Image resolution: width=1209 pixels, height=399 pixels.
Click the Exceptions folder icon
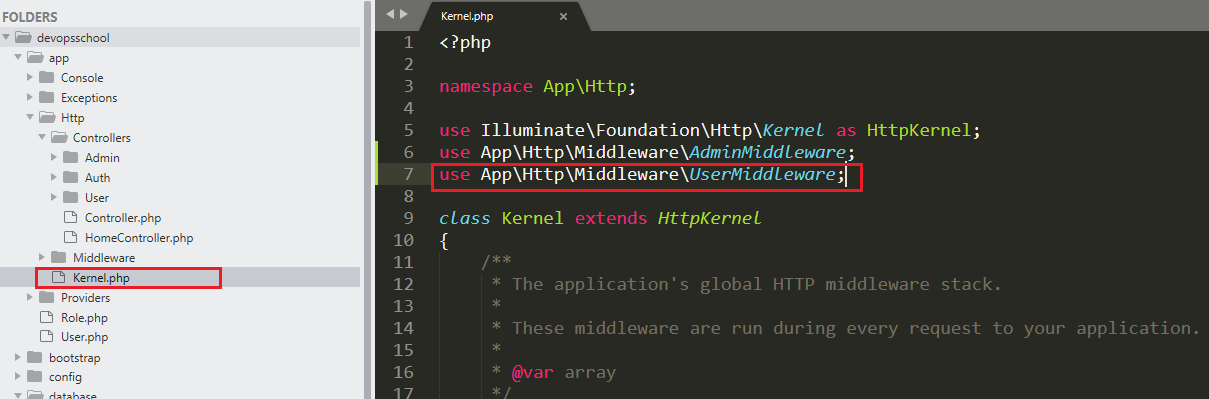(x=46, y=98)
